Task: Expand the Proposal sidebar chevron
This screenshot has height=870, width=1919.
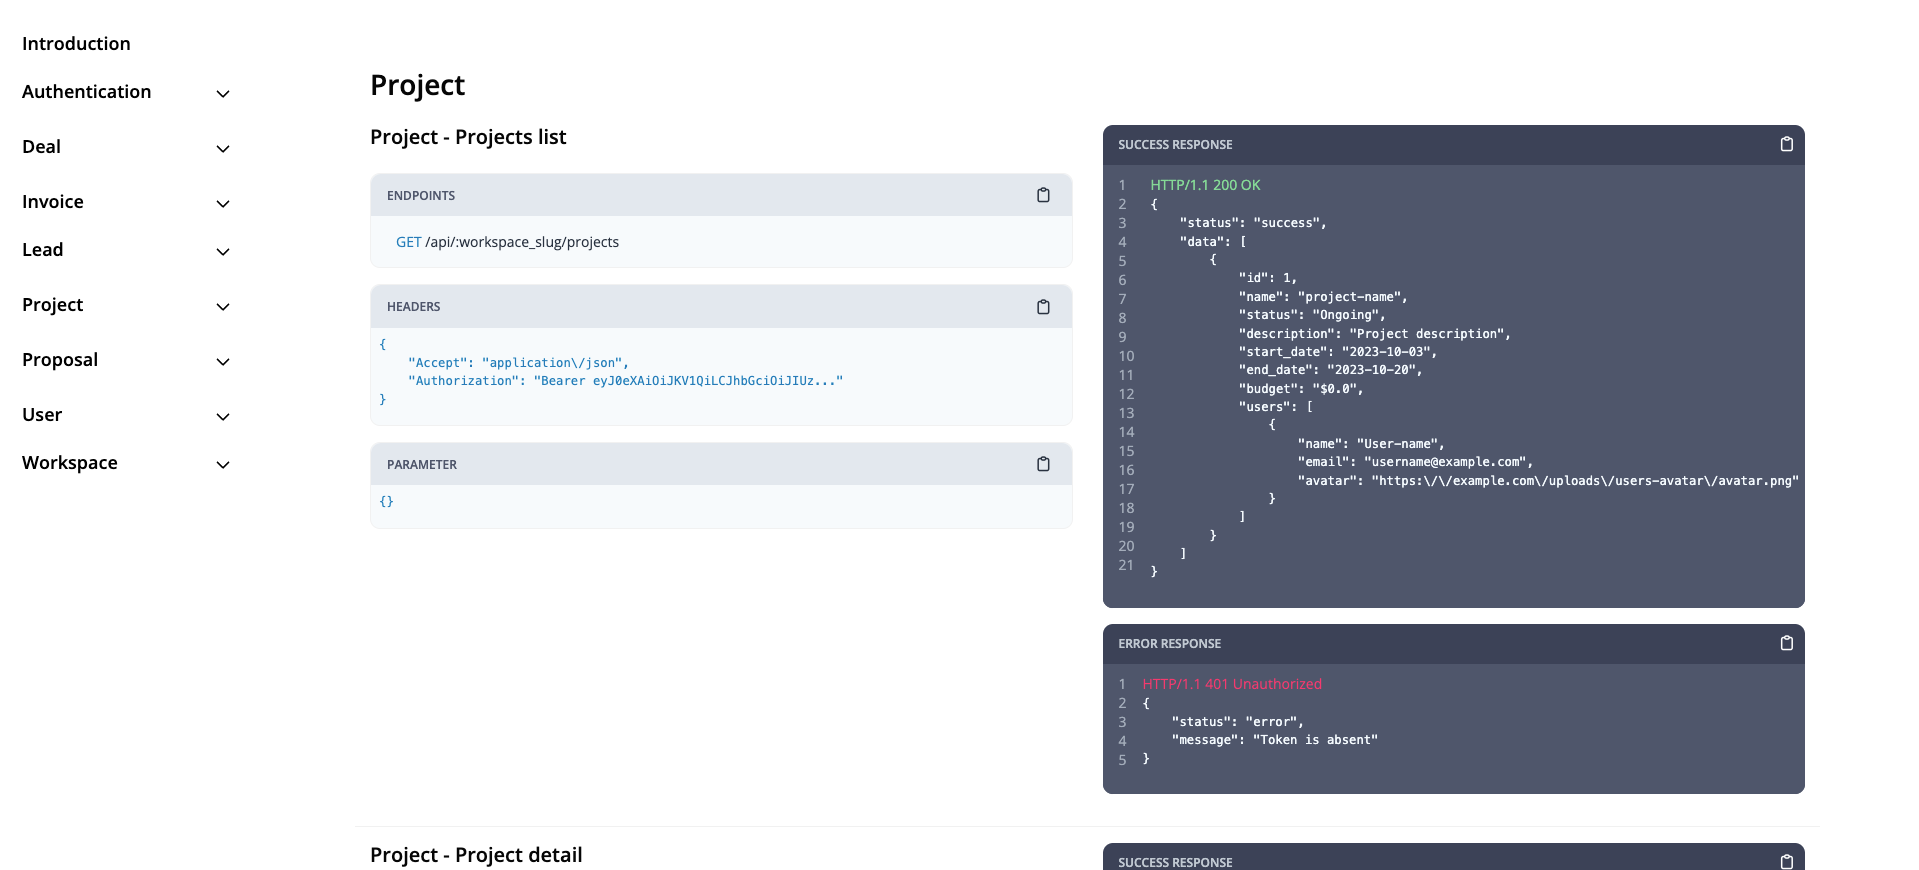Action: (x=223, y=362)
